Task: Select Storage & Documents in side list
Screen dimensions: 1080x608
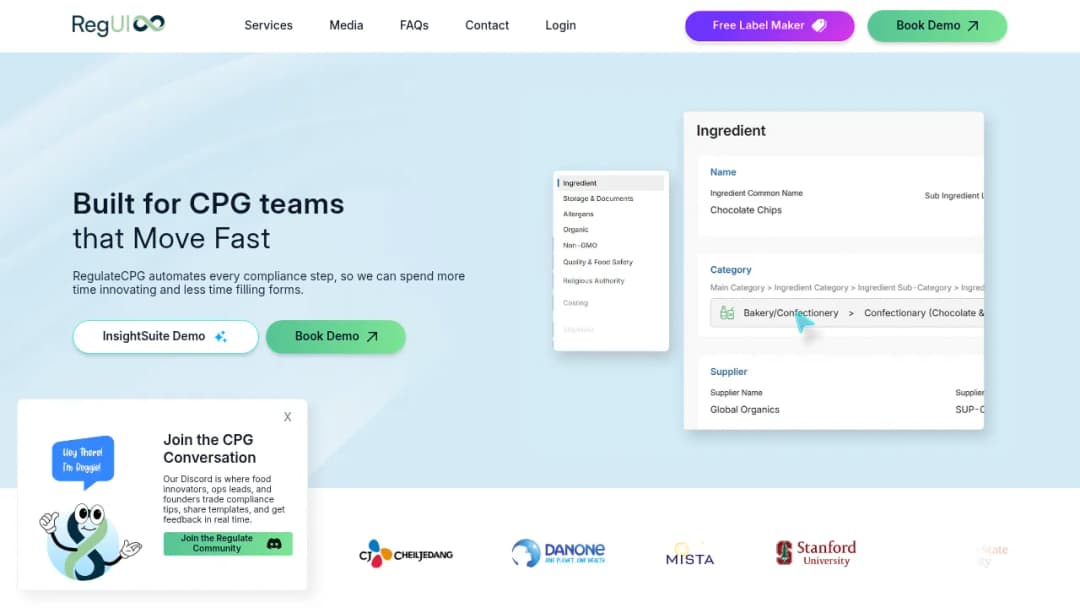Action: pyautogui.click(x=598, y=198)
